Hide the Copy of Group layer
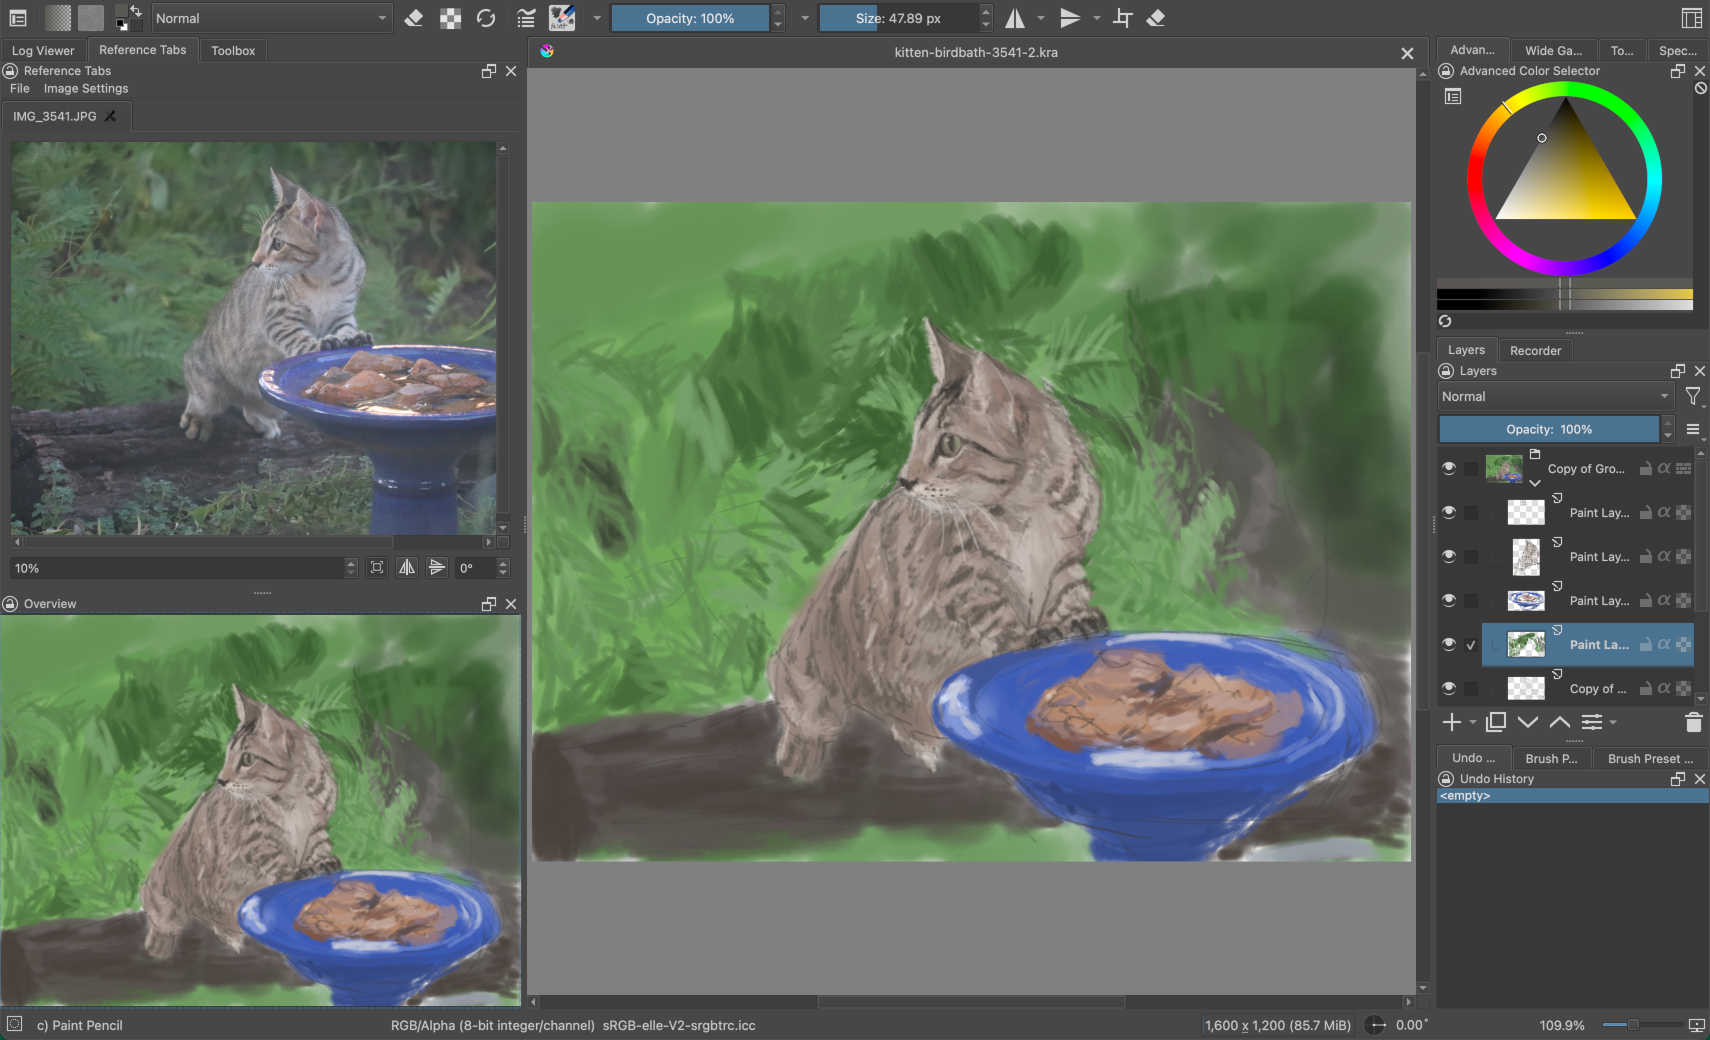 coord(1449,468)
